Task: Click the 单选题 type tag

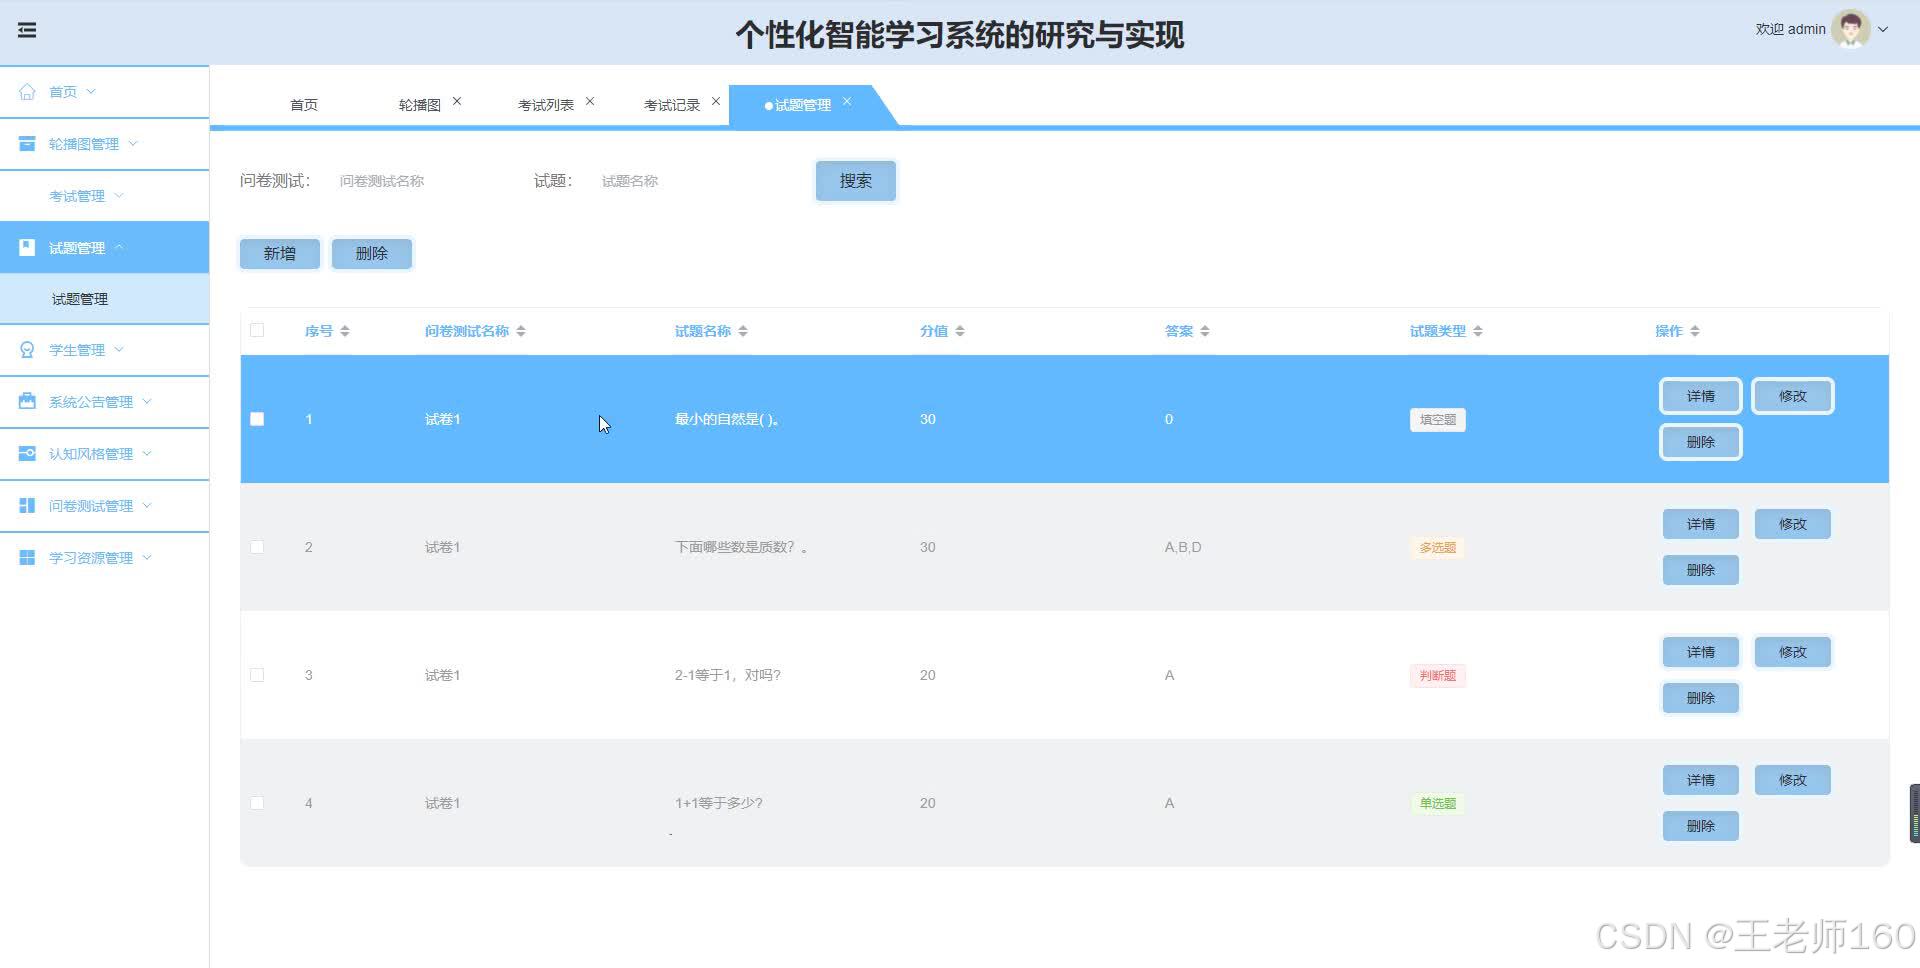Action: (1438, 804)
